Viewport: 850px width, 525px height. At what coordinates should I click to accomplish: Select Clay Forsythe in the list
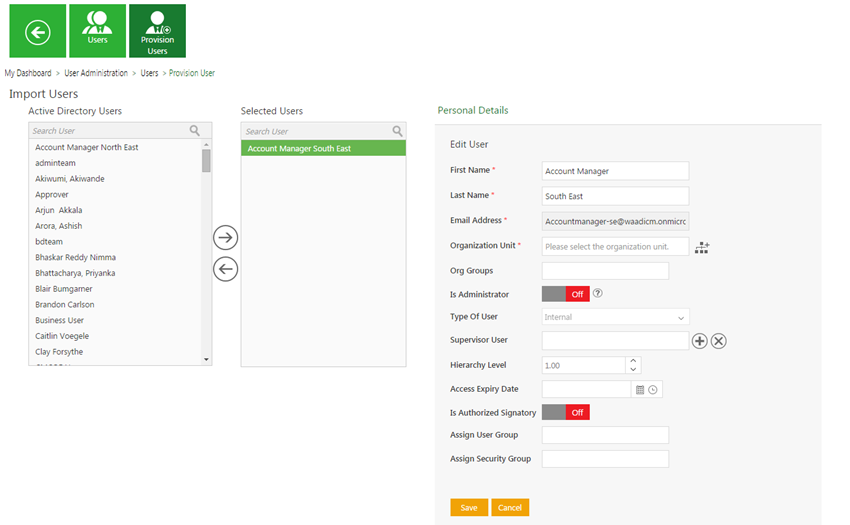(x=59, y=351)
